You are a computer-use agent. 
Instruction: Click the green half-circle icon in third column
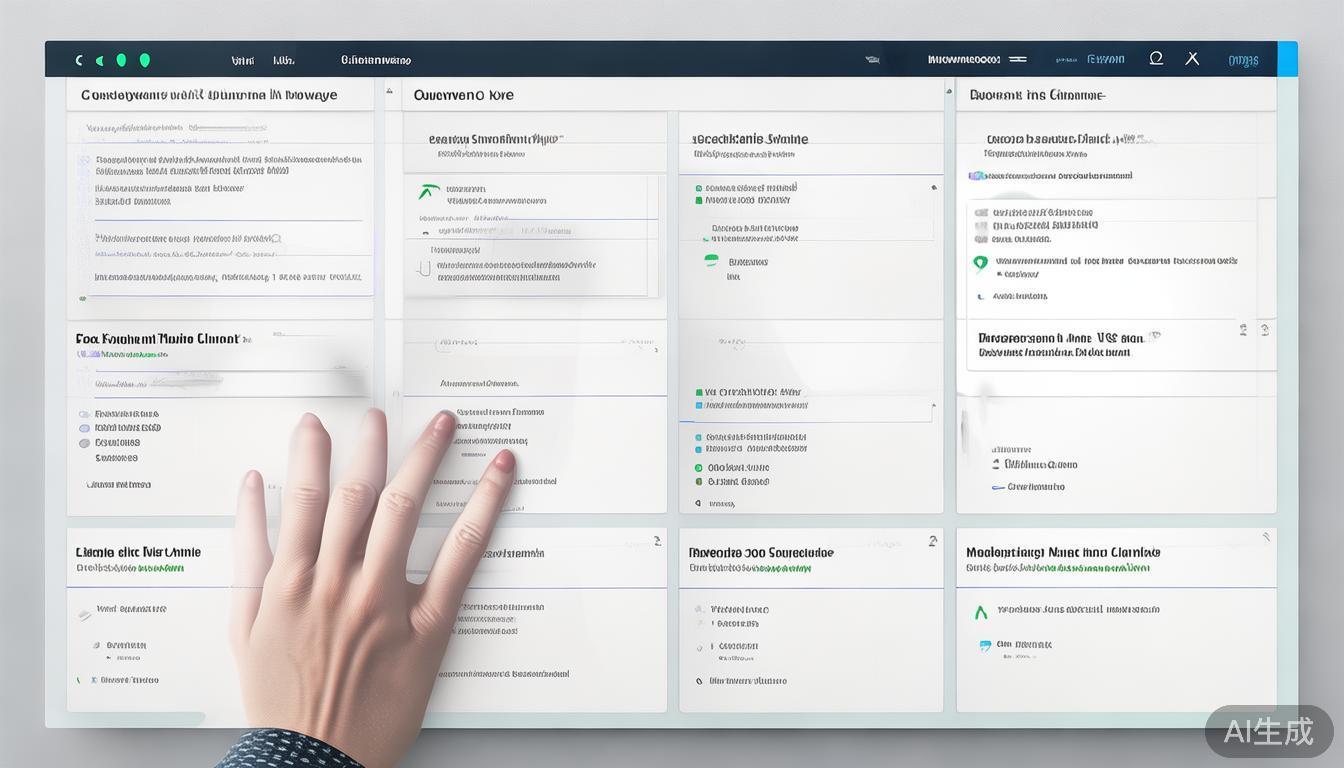coord(711,260)
